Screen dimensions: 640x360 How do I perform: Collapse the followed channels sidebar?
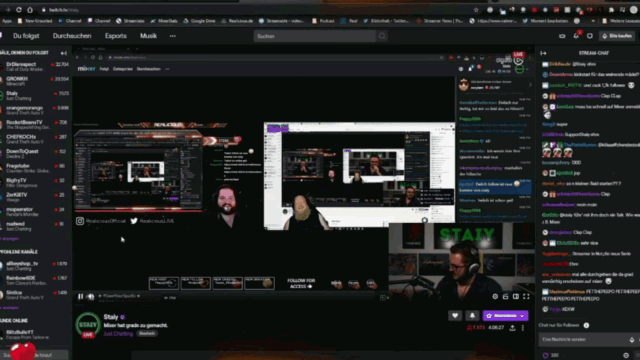tap(64, 53)
